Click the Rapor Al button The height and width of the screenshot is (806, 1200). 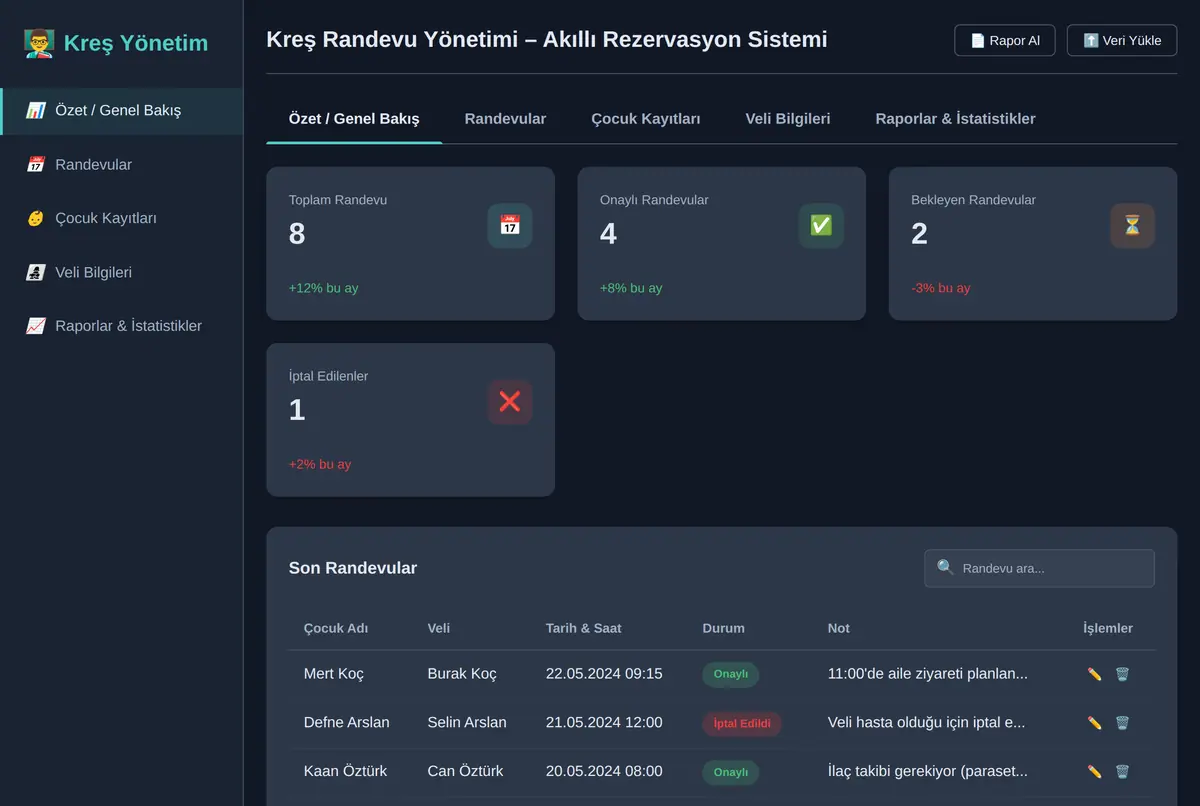coord(1005,41)
